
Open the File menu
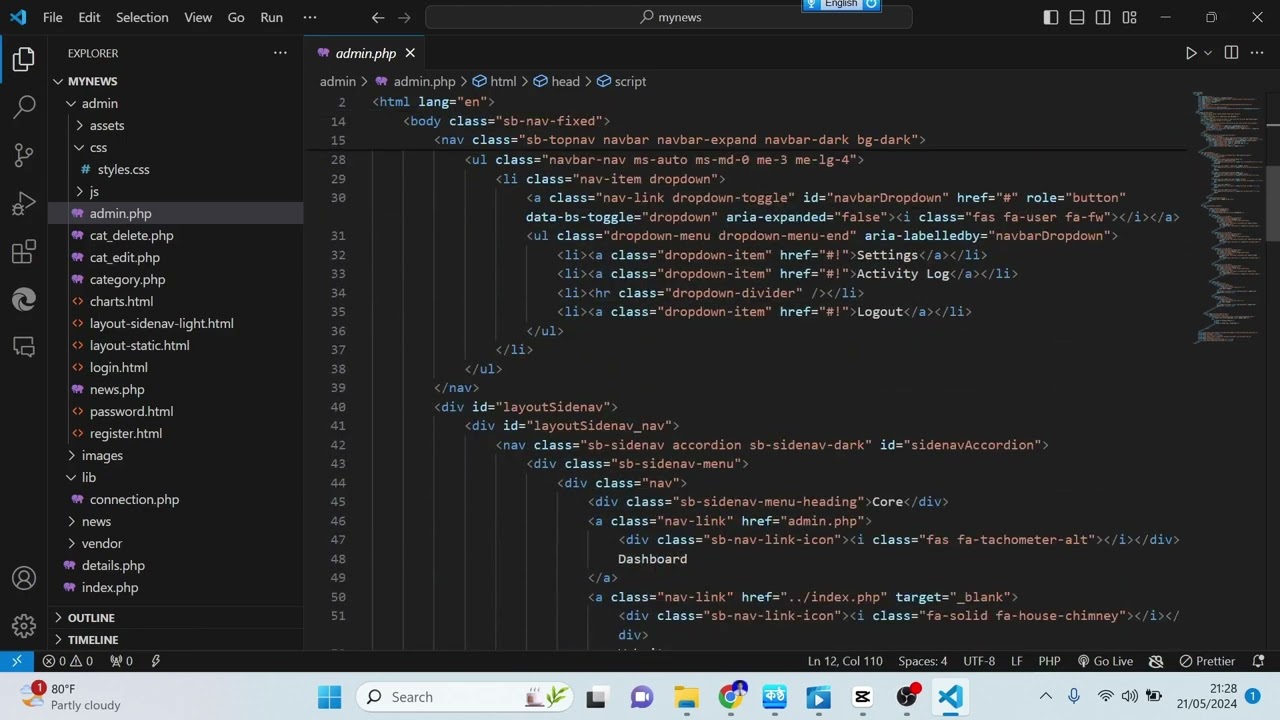point(53,17)
